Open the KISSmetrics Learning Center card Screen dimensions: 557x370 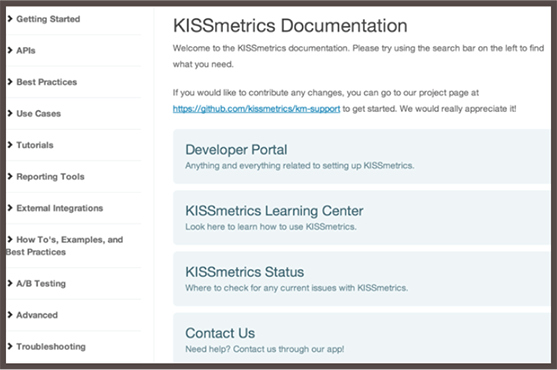pos(362,218)
